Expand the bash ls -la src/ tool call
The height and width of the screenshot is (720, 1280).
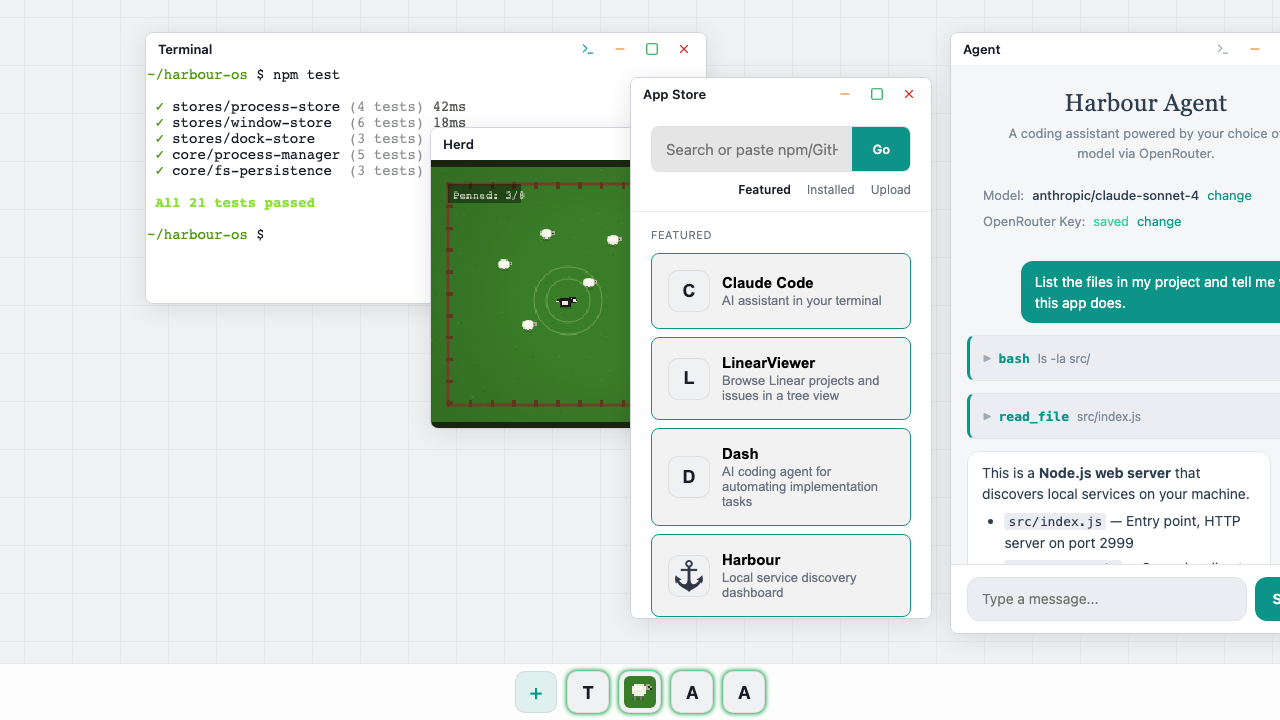pos(988,358)
